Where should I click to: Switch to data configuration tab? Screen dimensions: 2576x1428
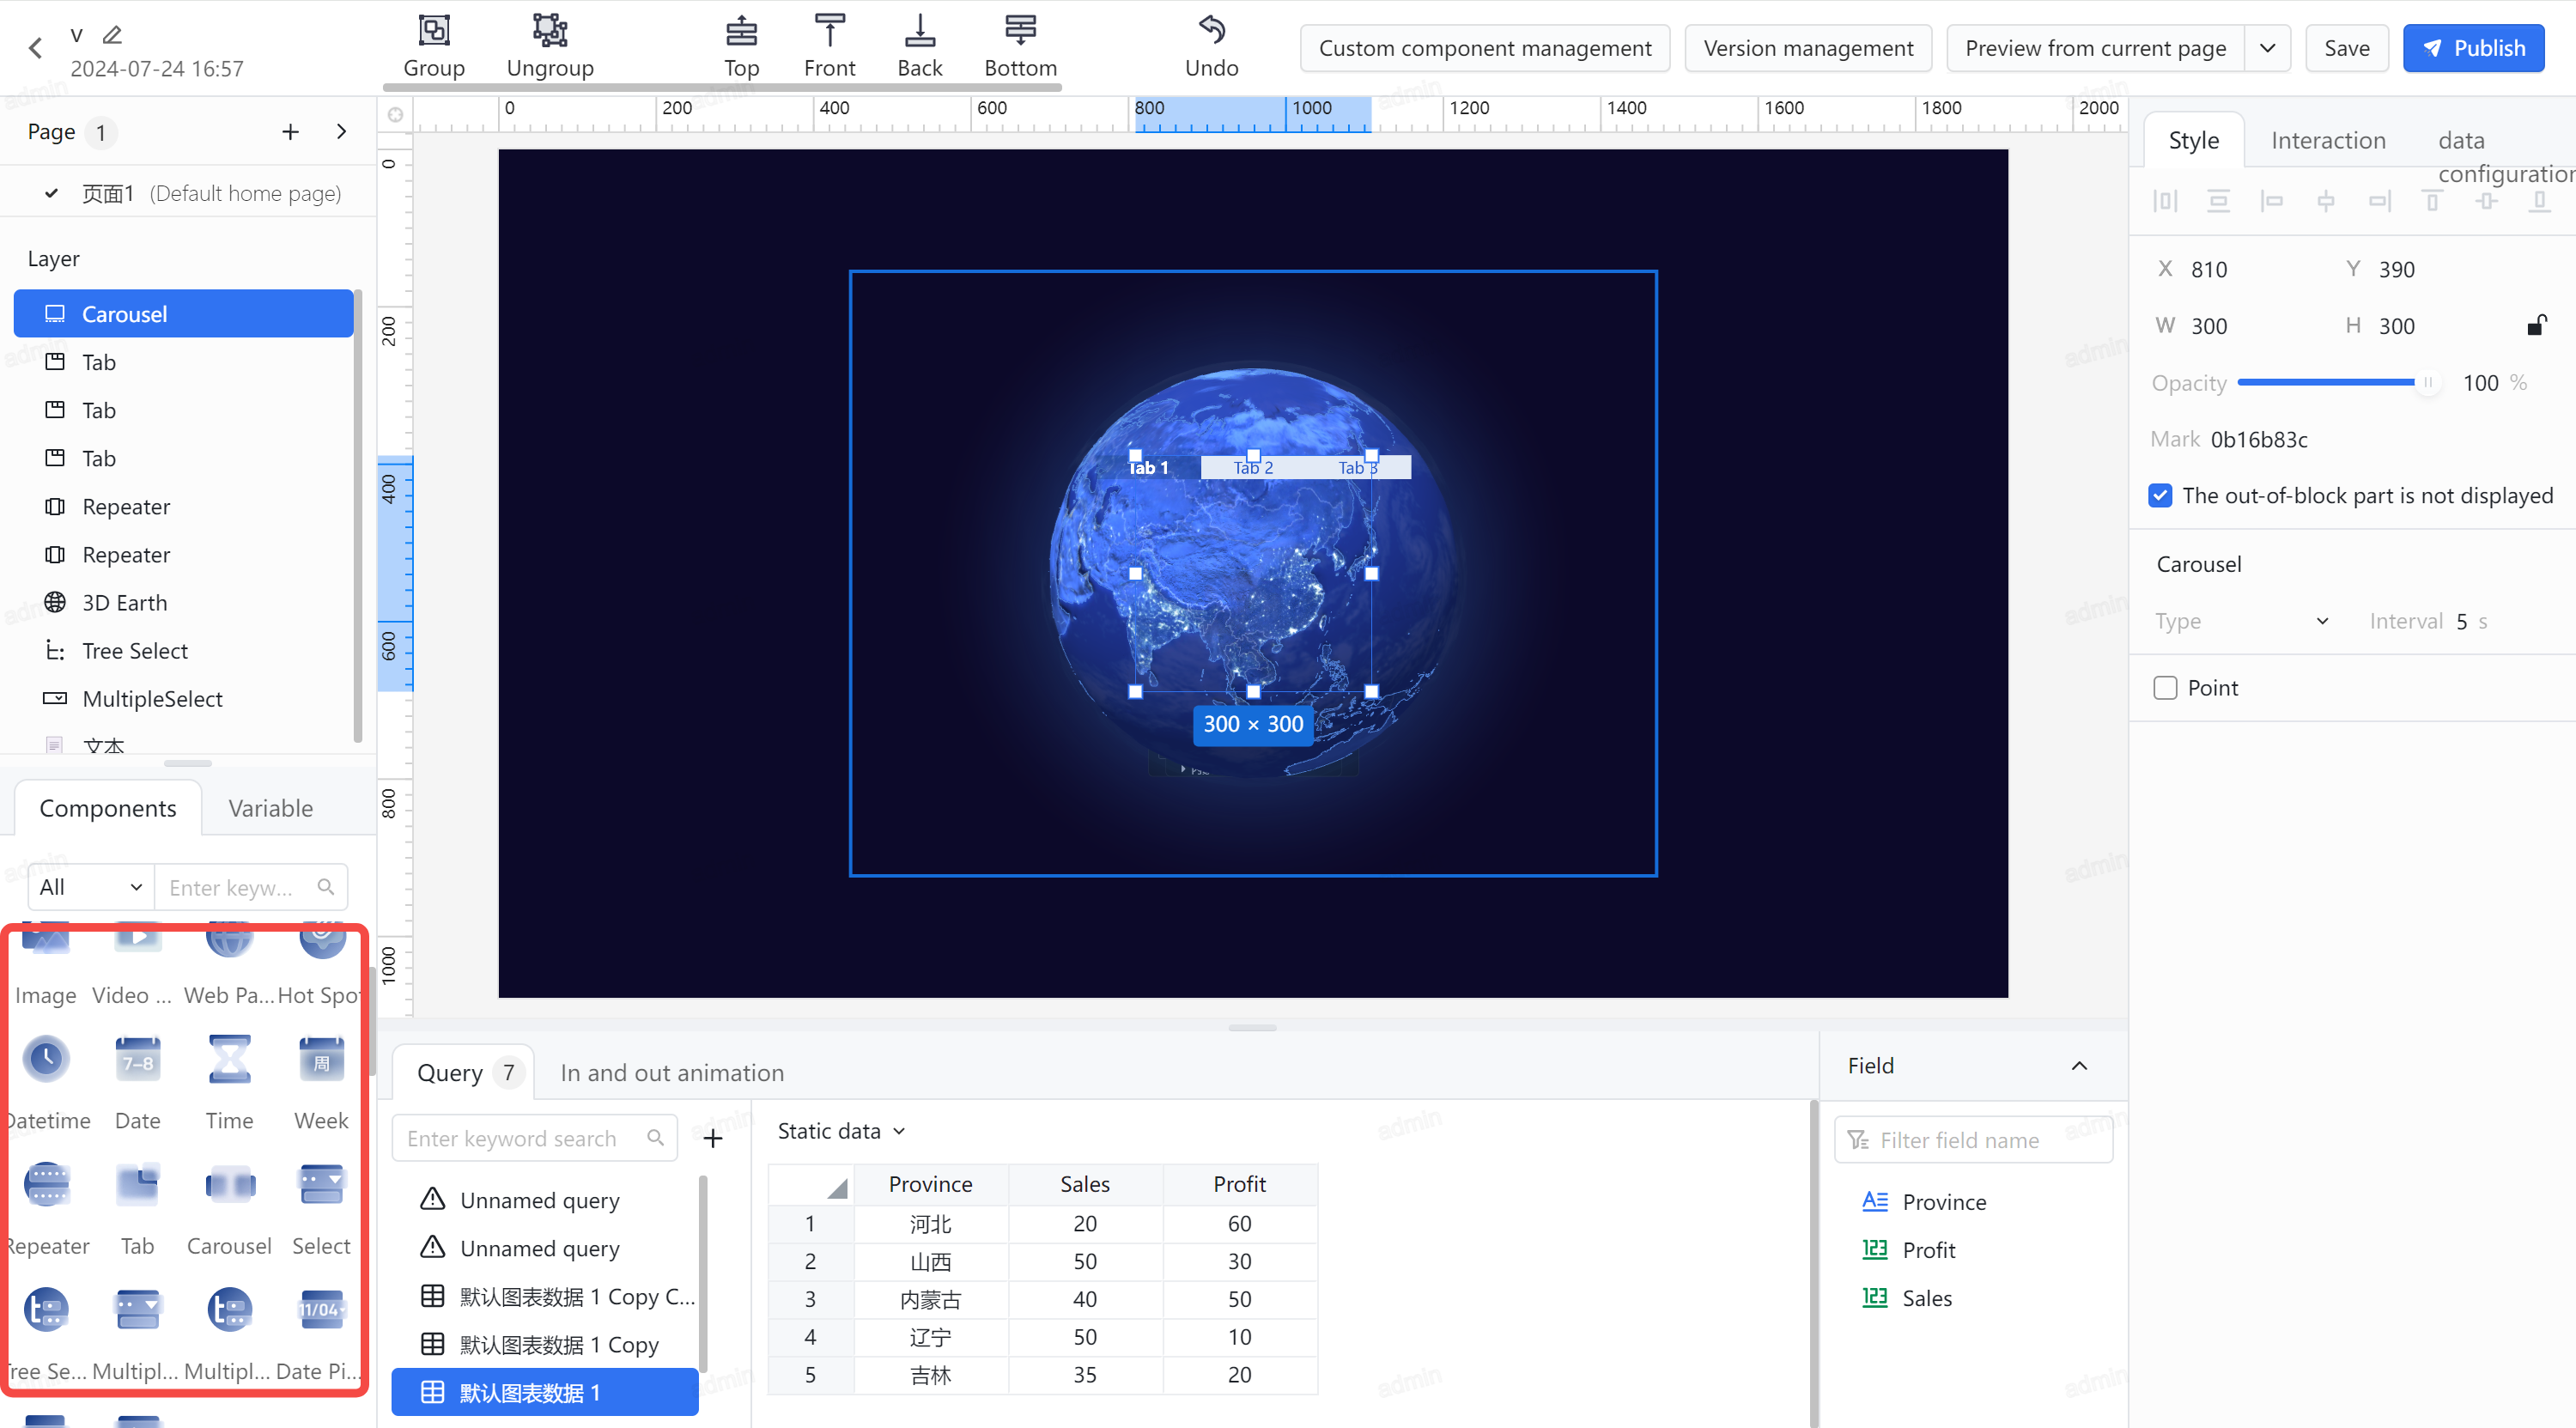[2505, 156]
